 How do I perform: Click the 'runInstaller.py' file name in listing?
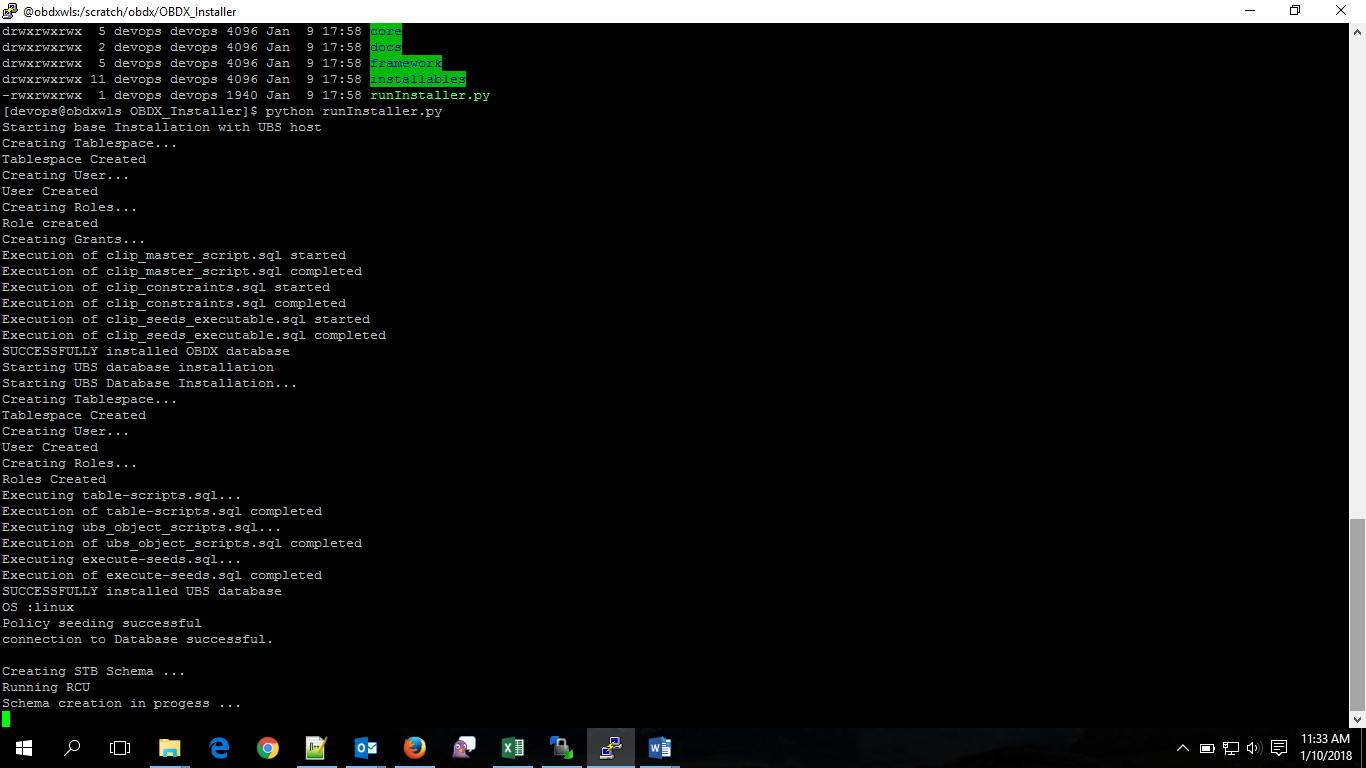430,95
